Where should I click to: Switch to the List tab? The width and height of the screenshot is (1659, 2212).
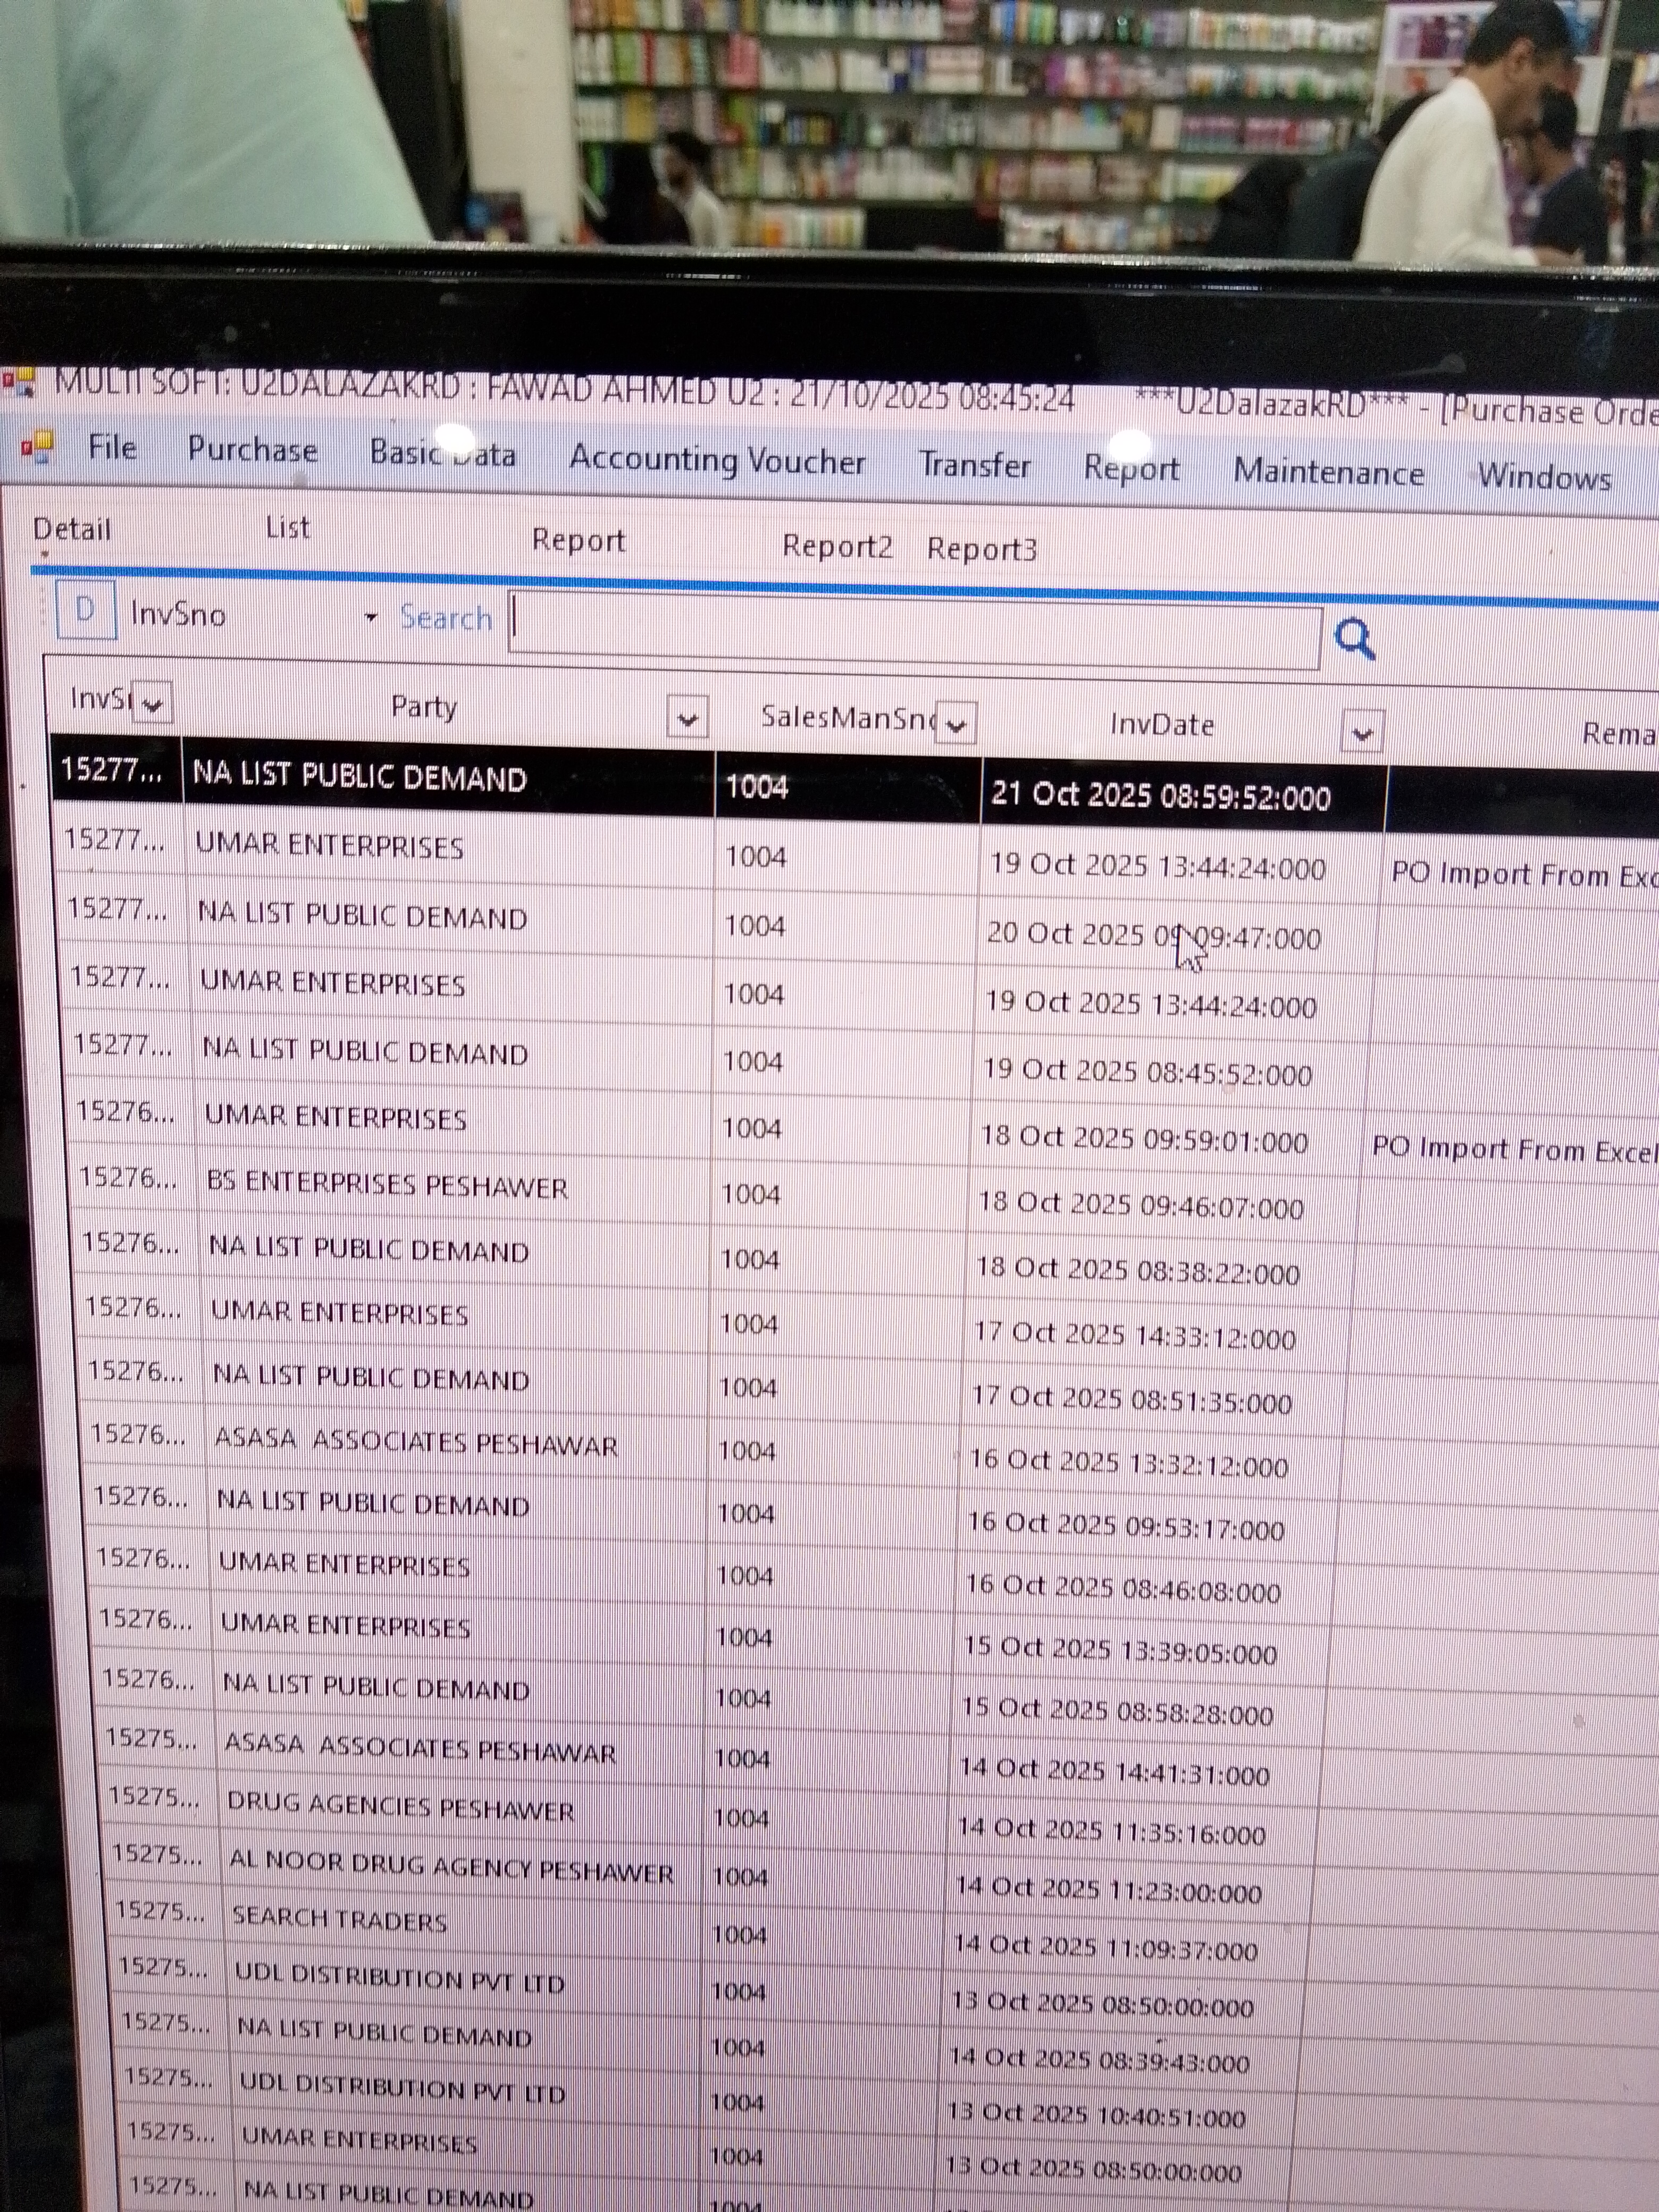[287, 528]
